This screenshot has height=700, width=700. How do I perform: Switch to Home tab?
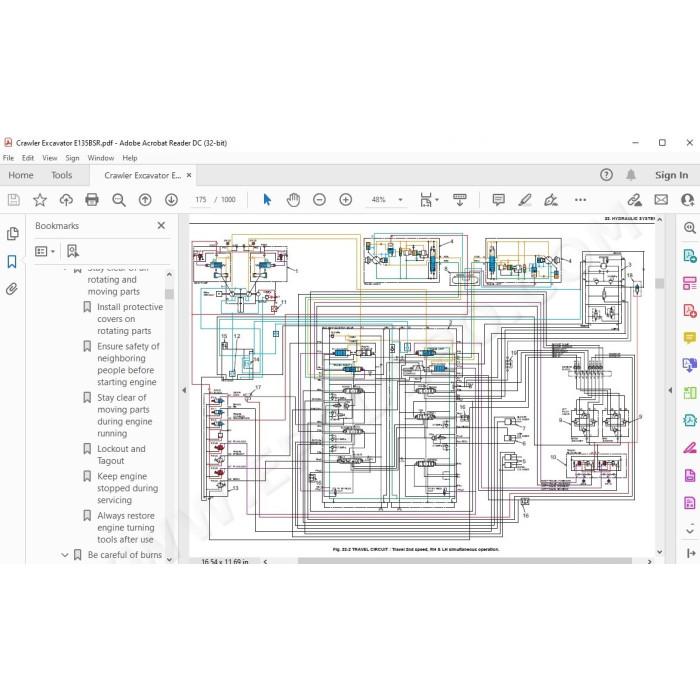21,175
